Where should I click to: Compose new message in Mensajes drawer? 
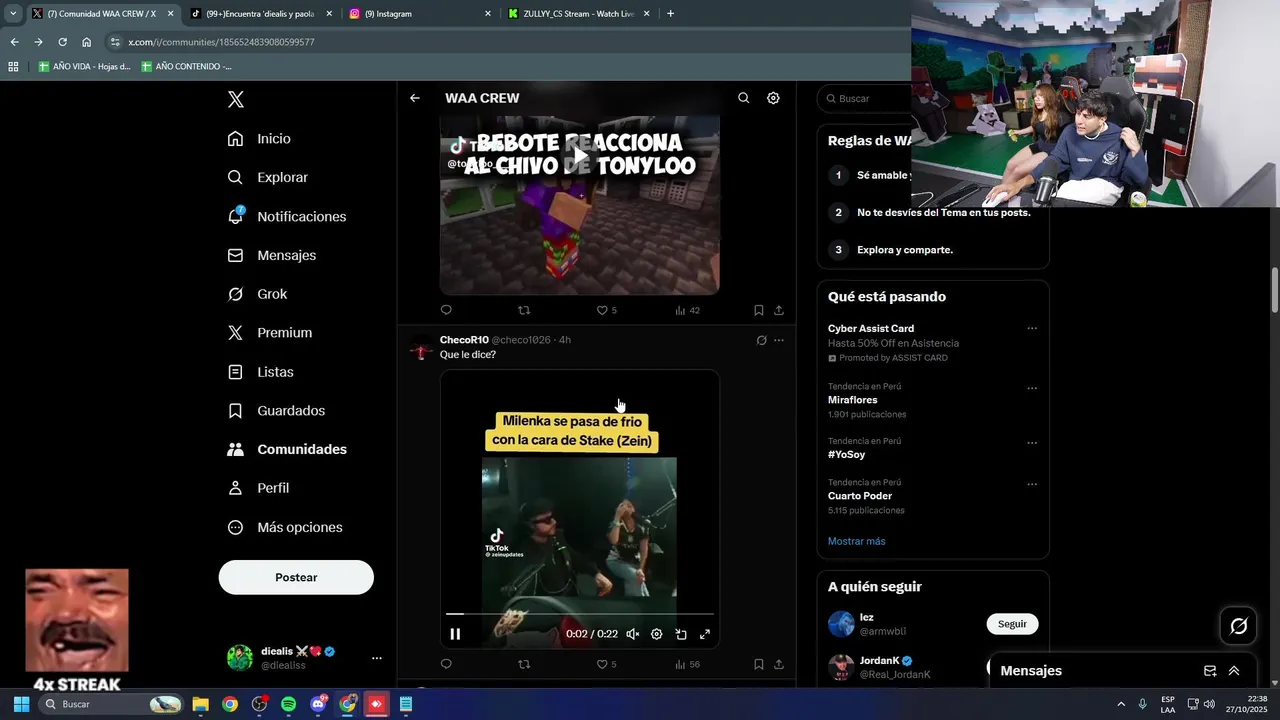click(1210, 671)
